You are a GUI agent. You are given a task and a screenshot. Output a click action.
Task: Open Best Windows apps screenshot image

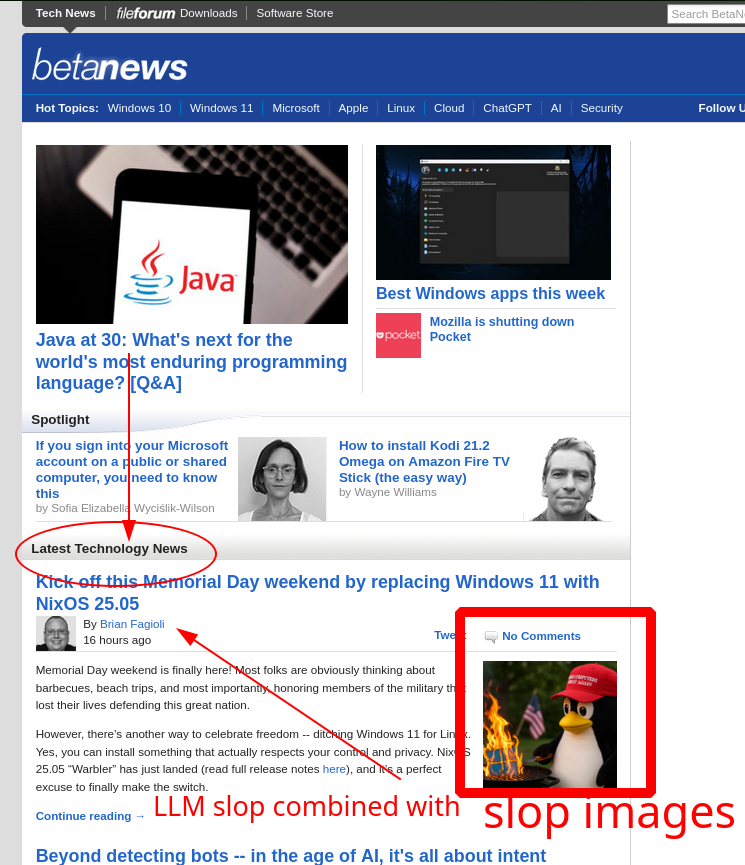[x=493, y=212]
